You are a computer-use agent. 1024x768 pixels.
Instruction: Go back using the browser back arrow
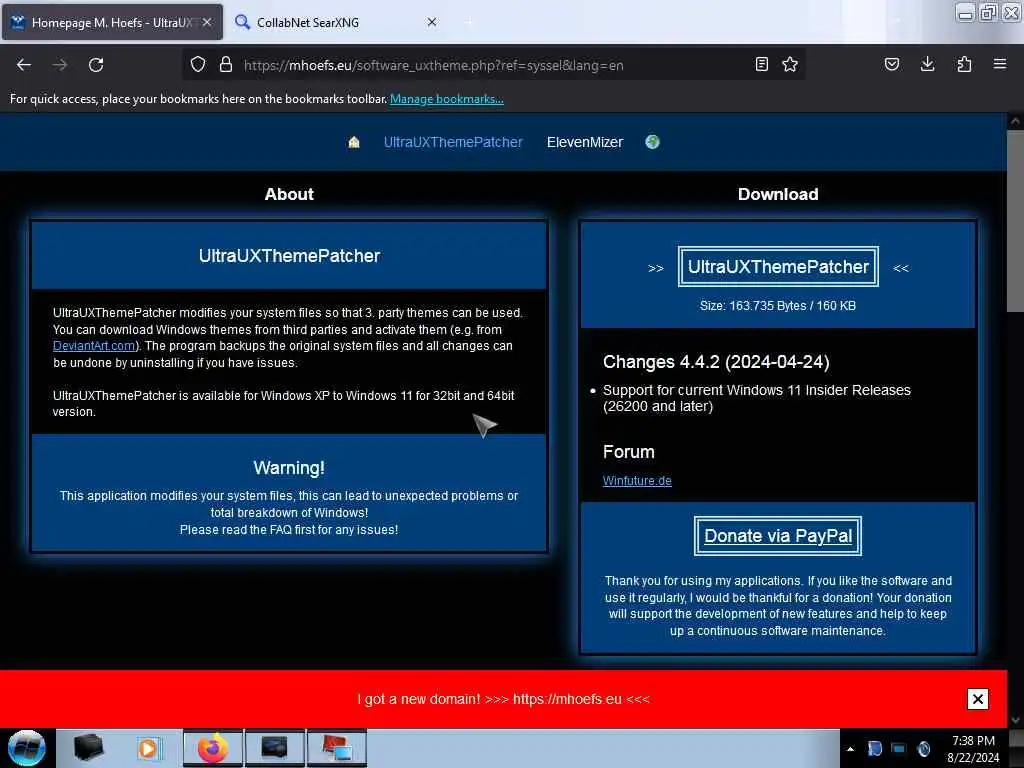[24, 65]
